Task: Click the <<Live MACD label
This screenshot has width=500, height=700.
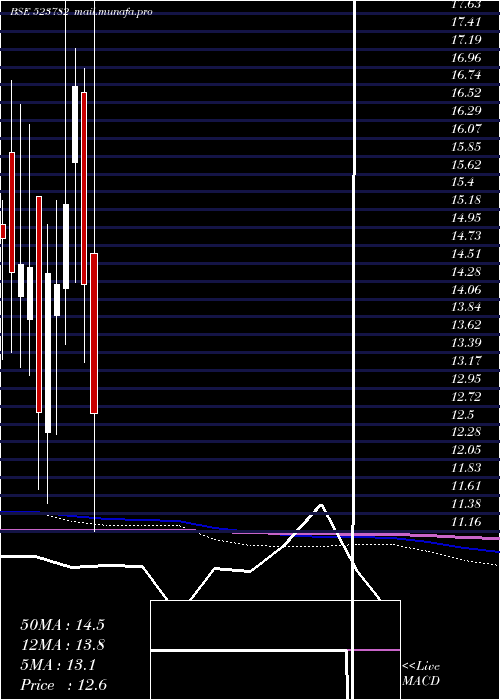Action: (421, 674)
